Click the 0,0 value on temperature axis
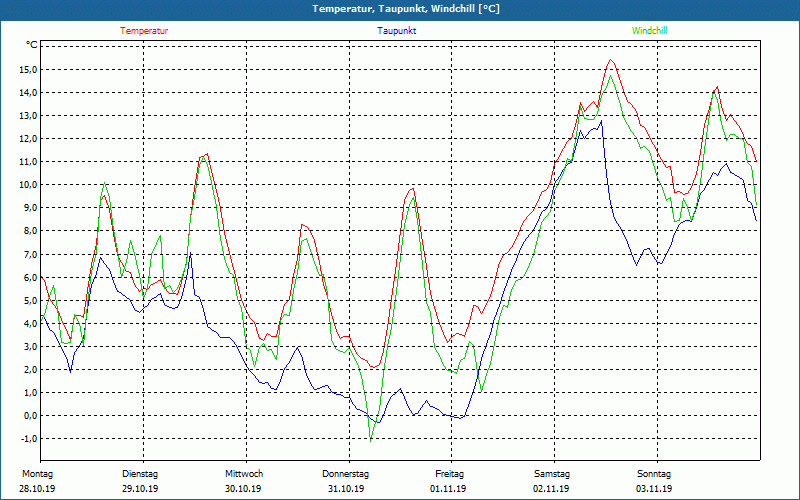This screenshot has width=800, height=500. pos(30,415)
